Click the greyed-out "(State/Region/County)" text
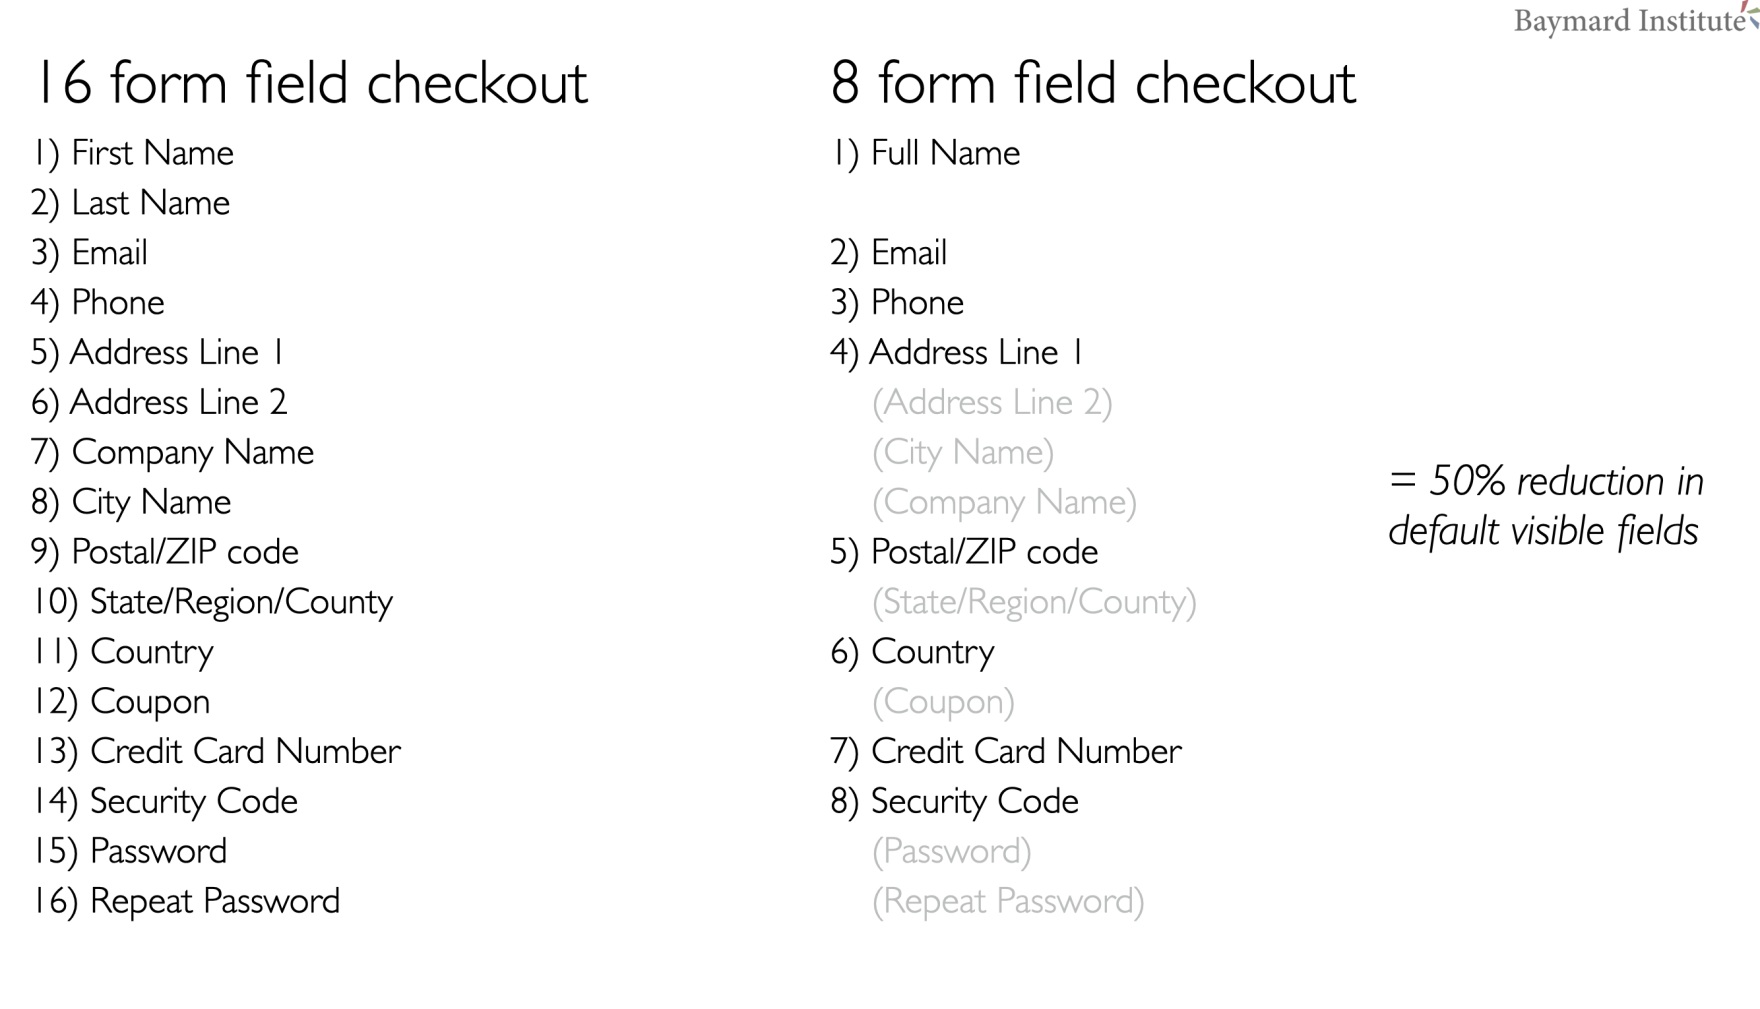The width and height of the screenshot is (1760, 1009). (1034, 602)
